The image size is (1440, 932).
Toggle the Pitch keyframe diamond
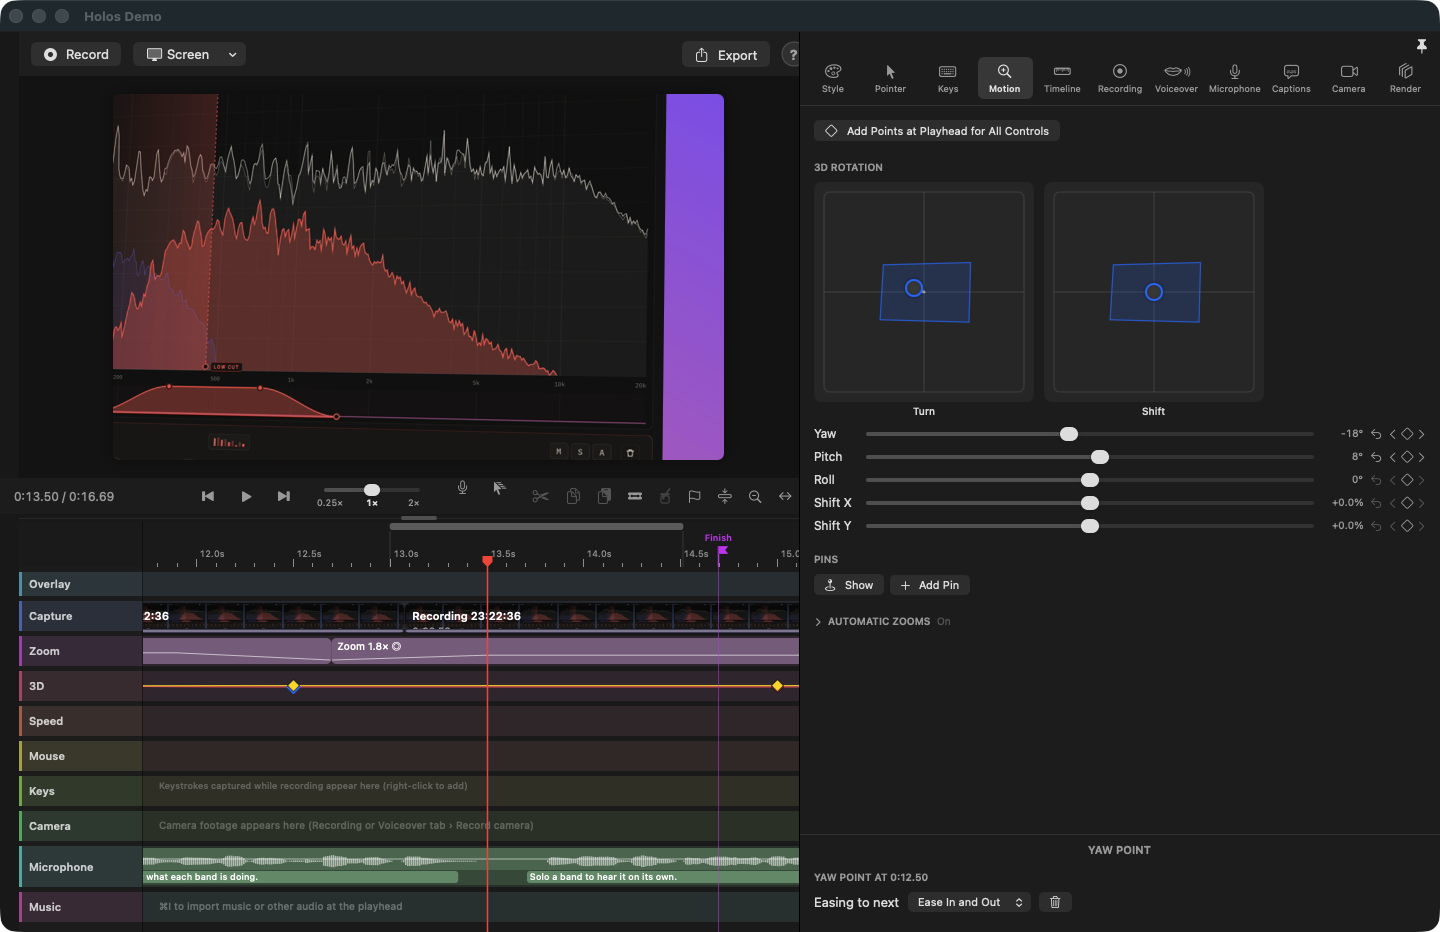(1407, 457)
